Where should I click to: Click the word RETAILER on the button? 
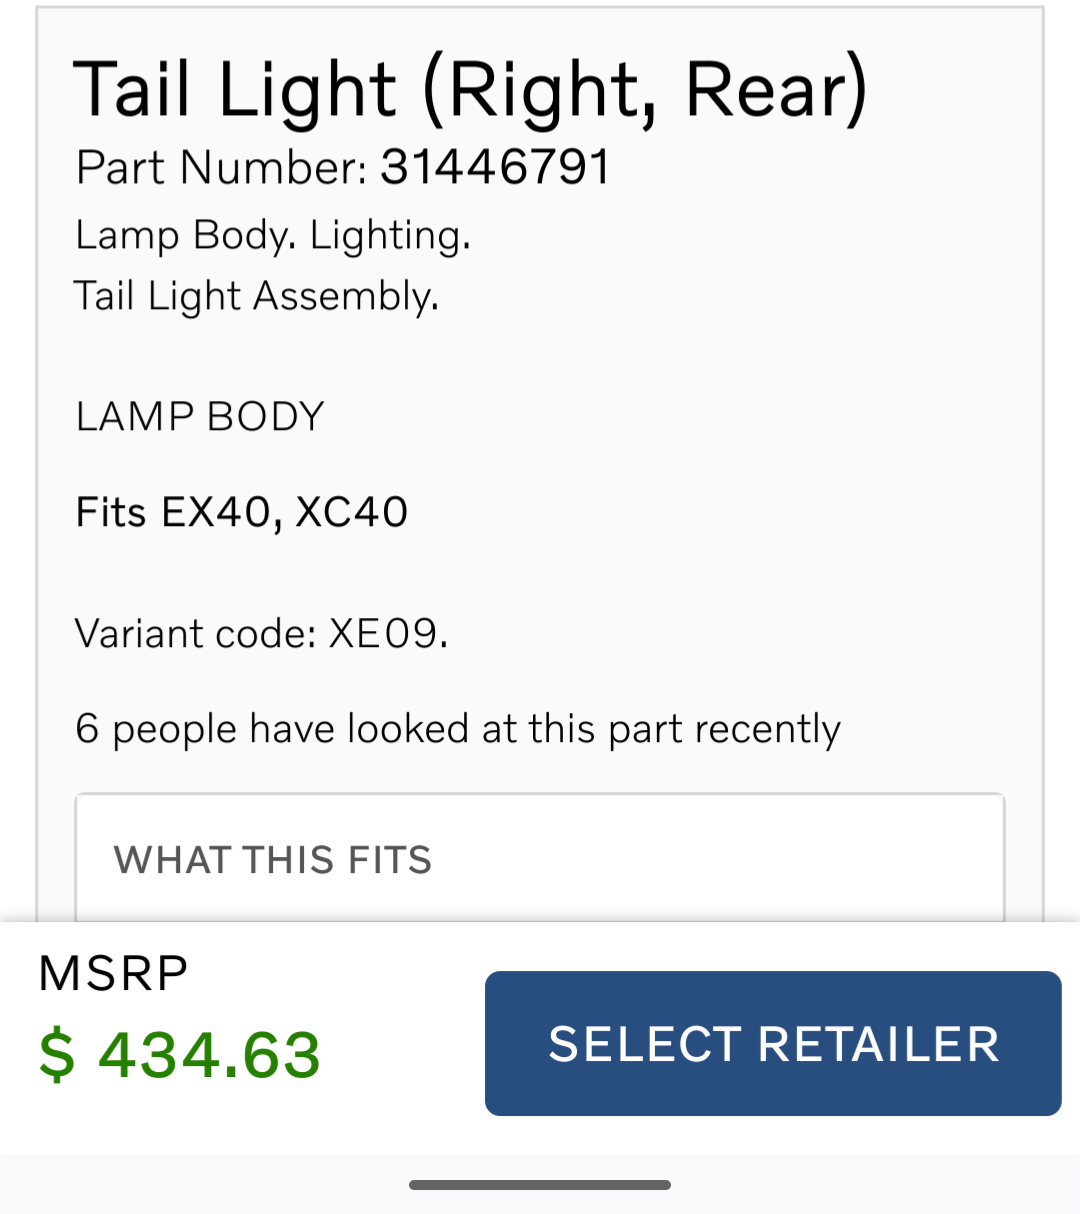click(x=878, y=1044)
